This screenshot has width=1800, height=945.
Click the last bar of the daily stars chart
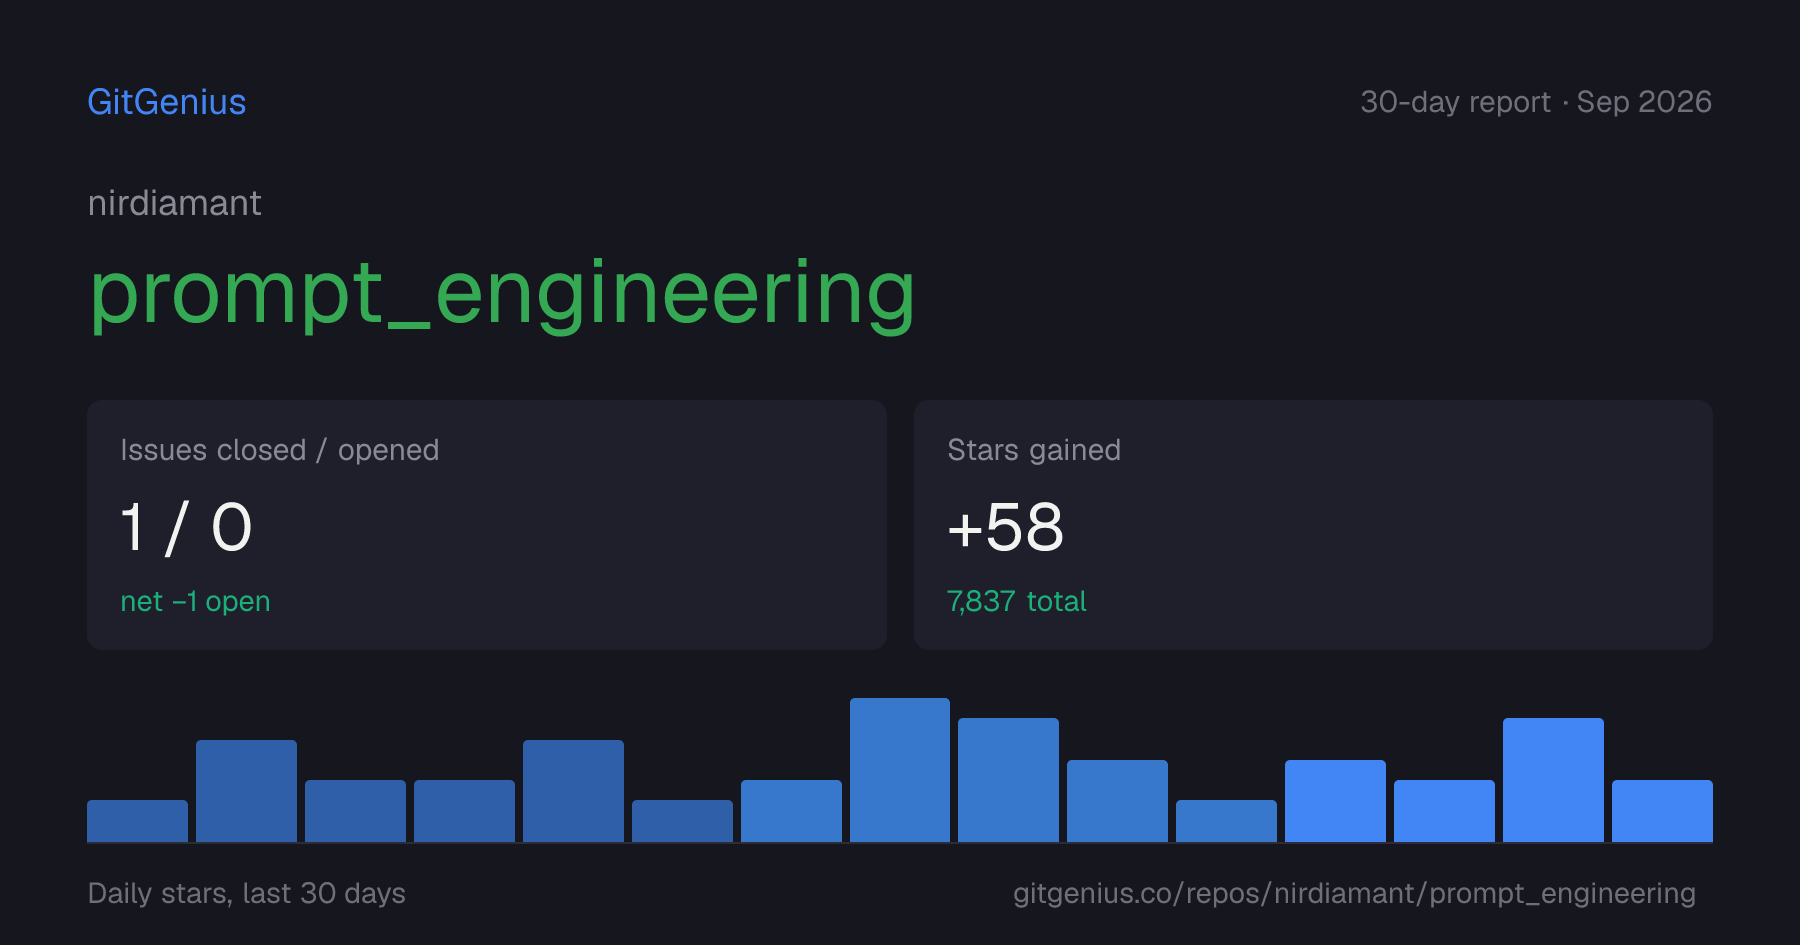point(1662,811)
